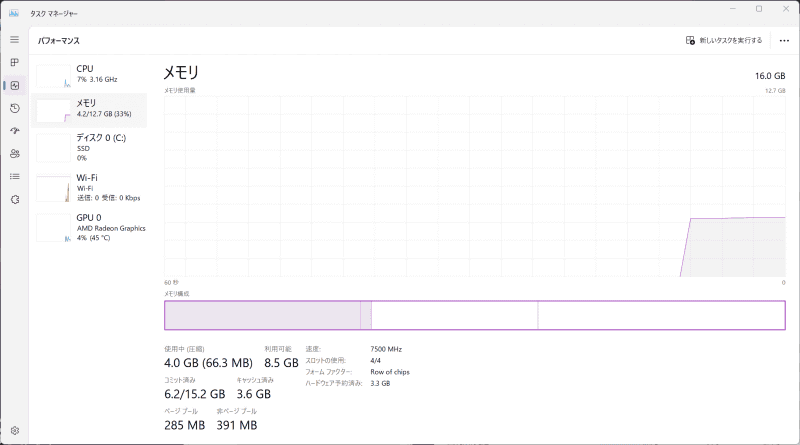This screenshot has width=800, height=445.
Task: Open Task Manager settings gear
Action: [14, 431]
